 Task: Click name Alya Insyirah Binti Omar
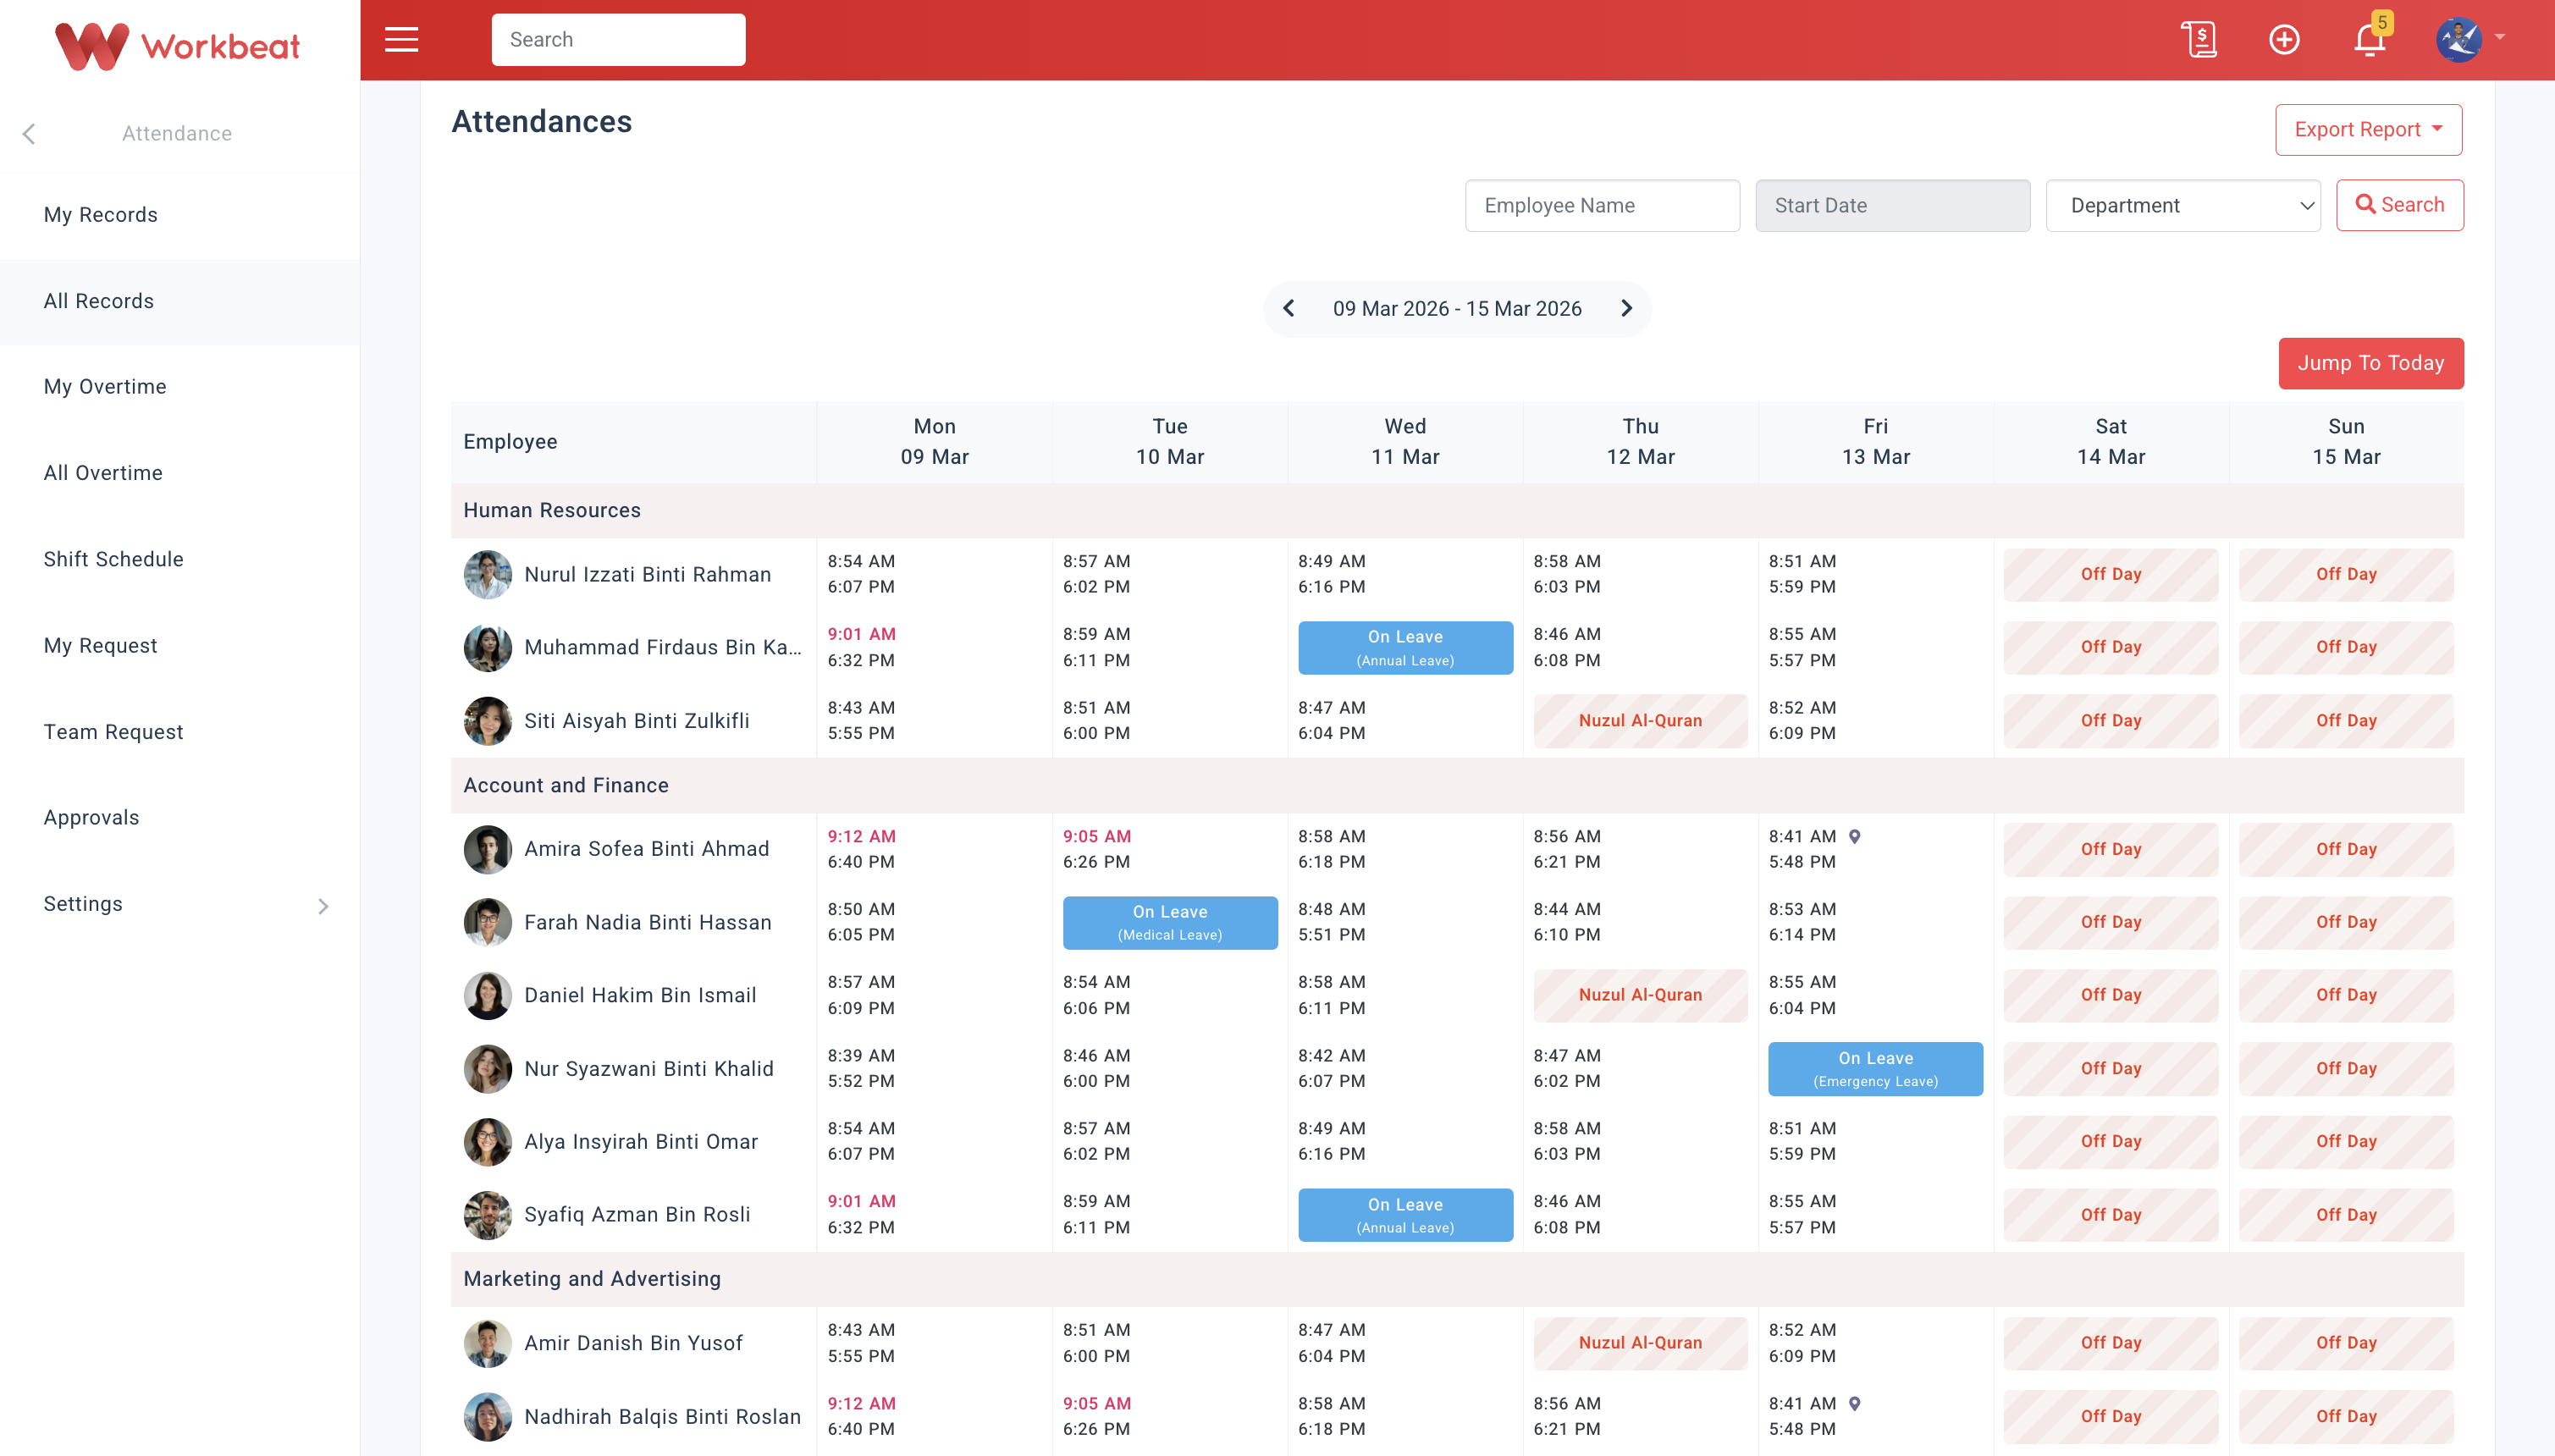pos(641,1142)
